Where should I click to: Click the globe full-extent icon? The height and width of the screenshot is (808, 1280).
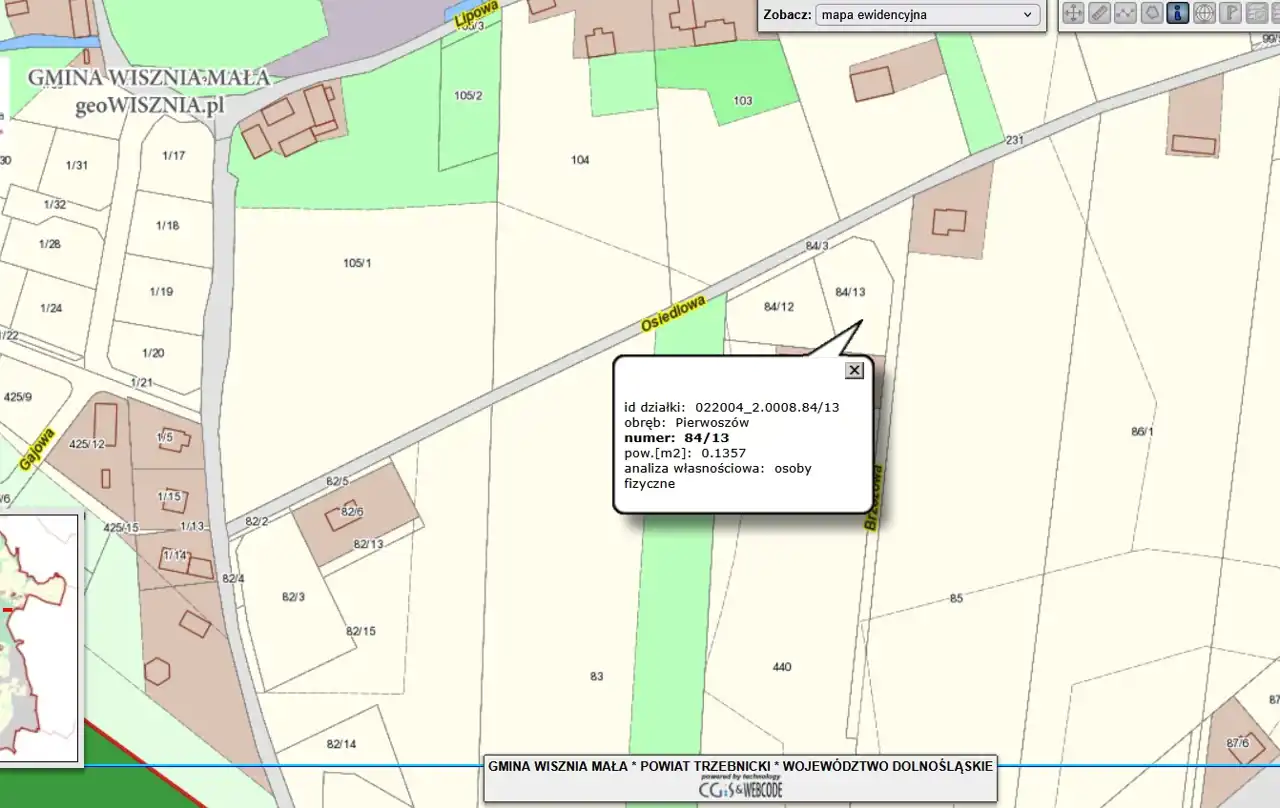click(1204, 14)
